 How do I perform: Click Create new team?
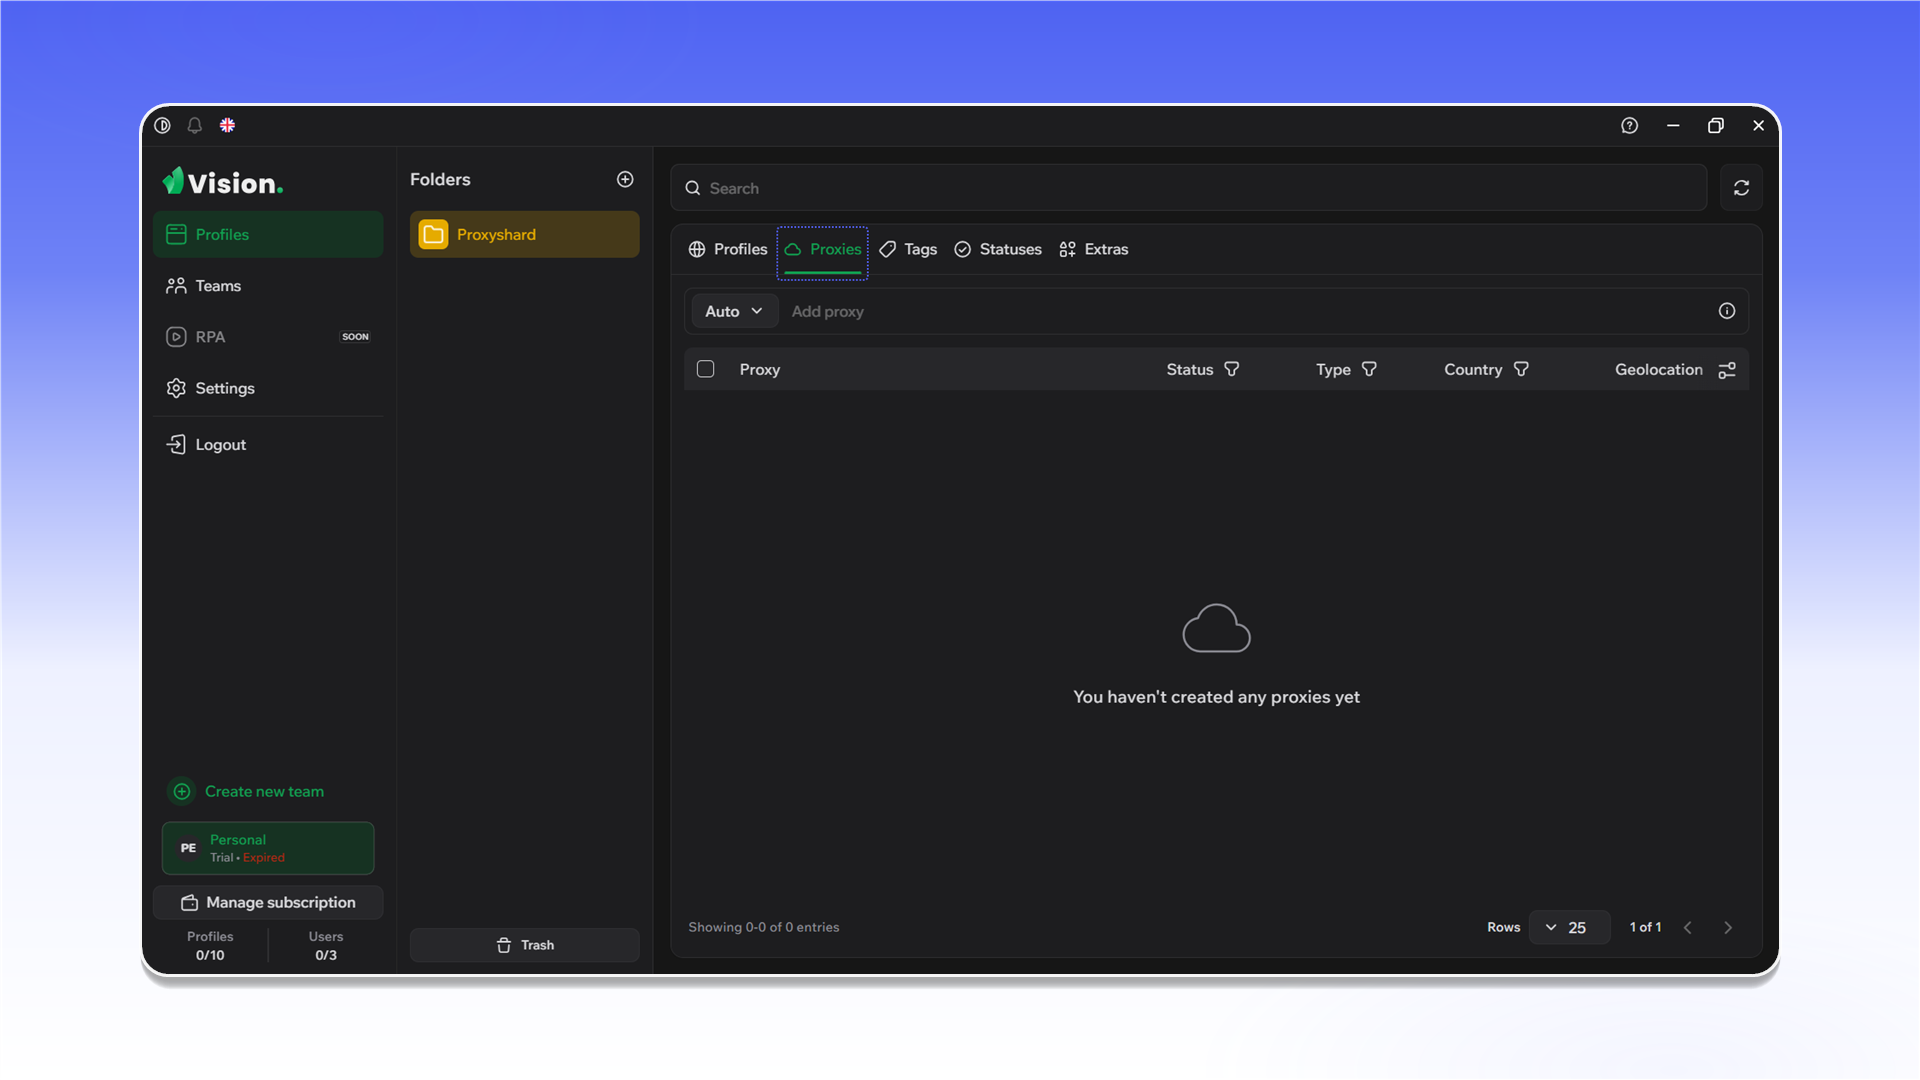pyautogui.click(x=246, y=791)
